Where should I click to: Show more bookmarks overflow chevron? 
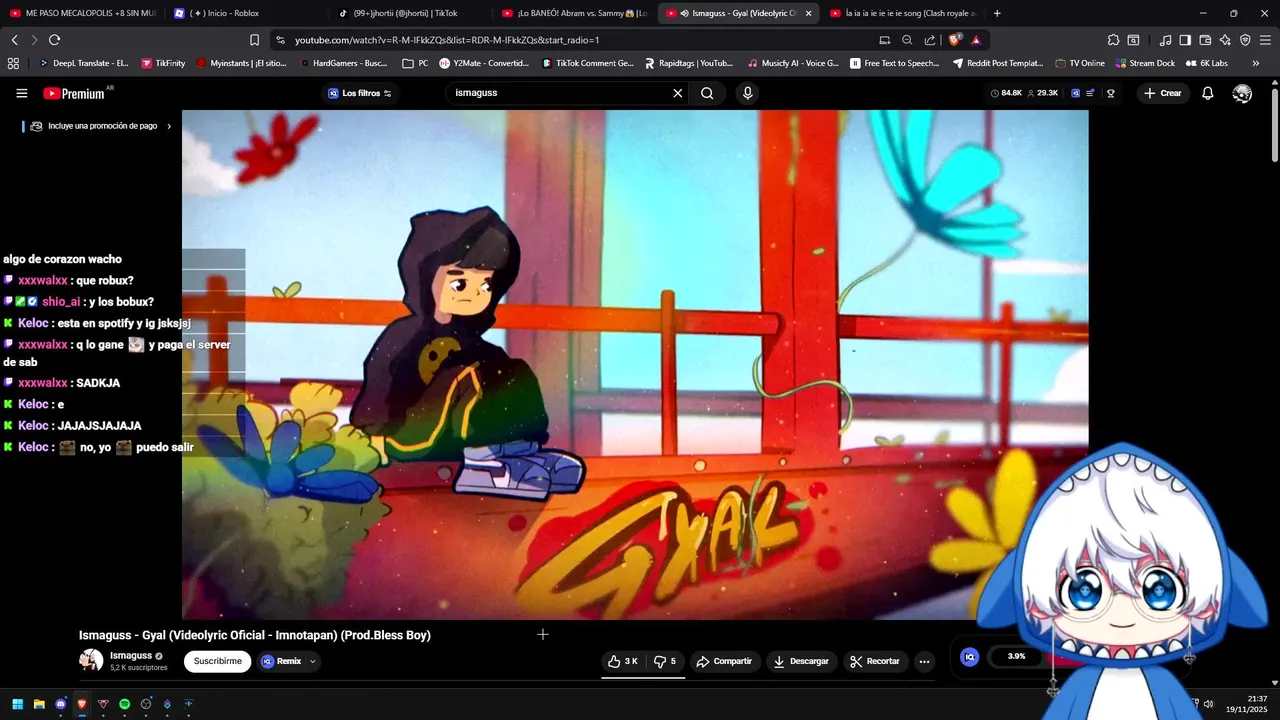click(x=1256, y=63)
